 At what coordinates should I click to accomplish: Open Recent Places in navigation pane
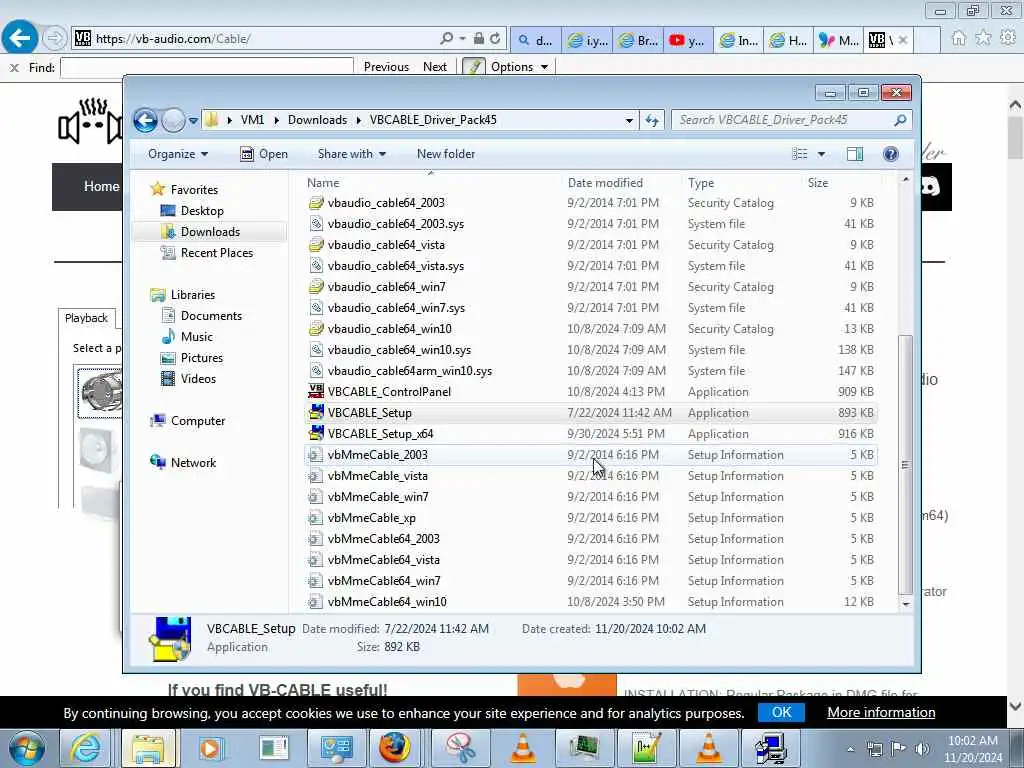[216, 253]
